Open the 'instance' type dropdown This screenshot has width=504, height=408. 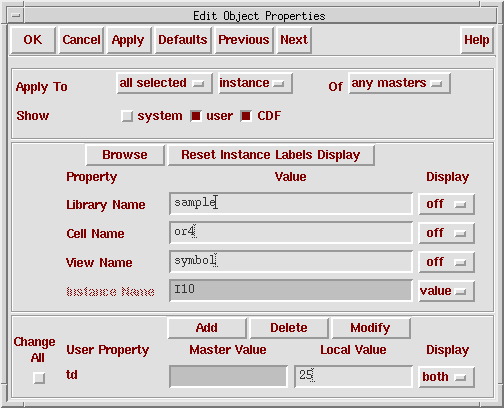pyautogui.click(x=255, y=83)
